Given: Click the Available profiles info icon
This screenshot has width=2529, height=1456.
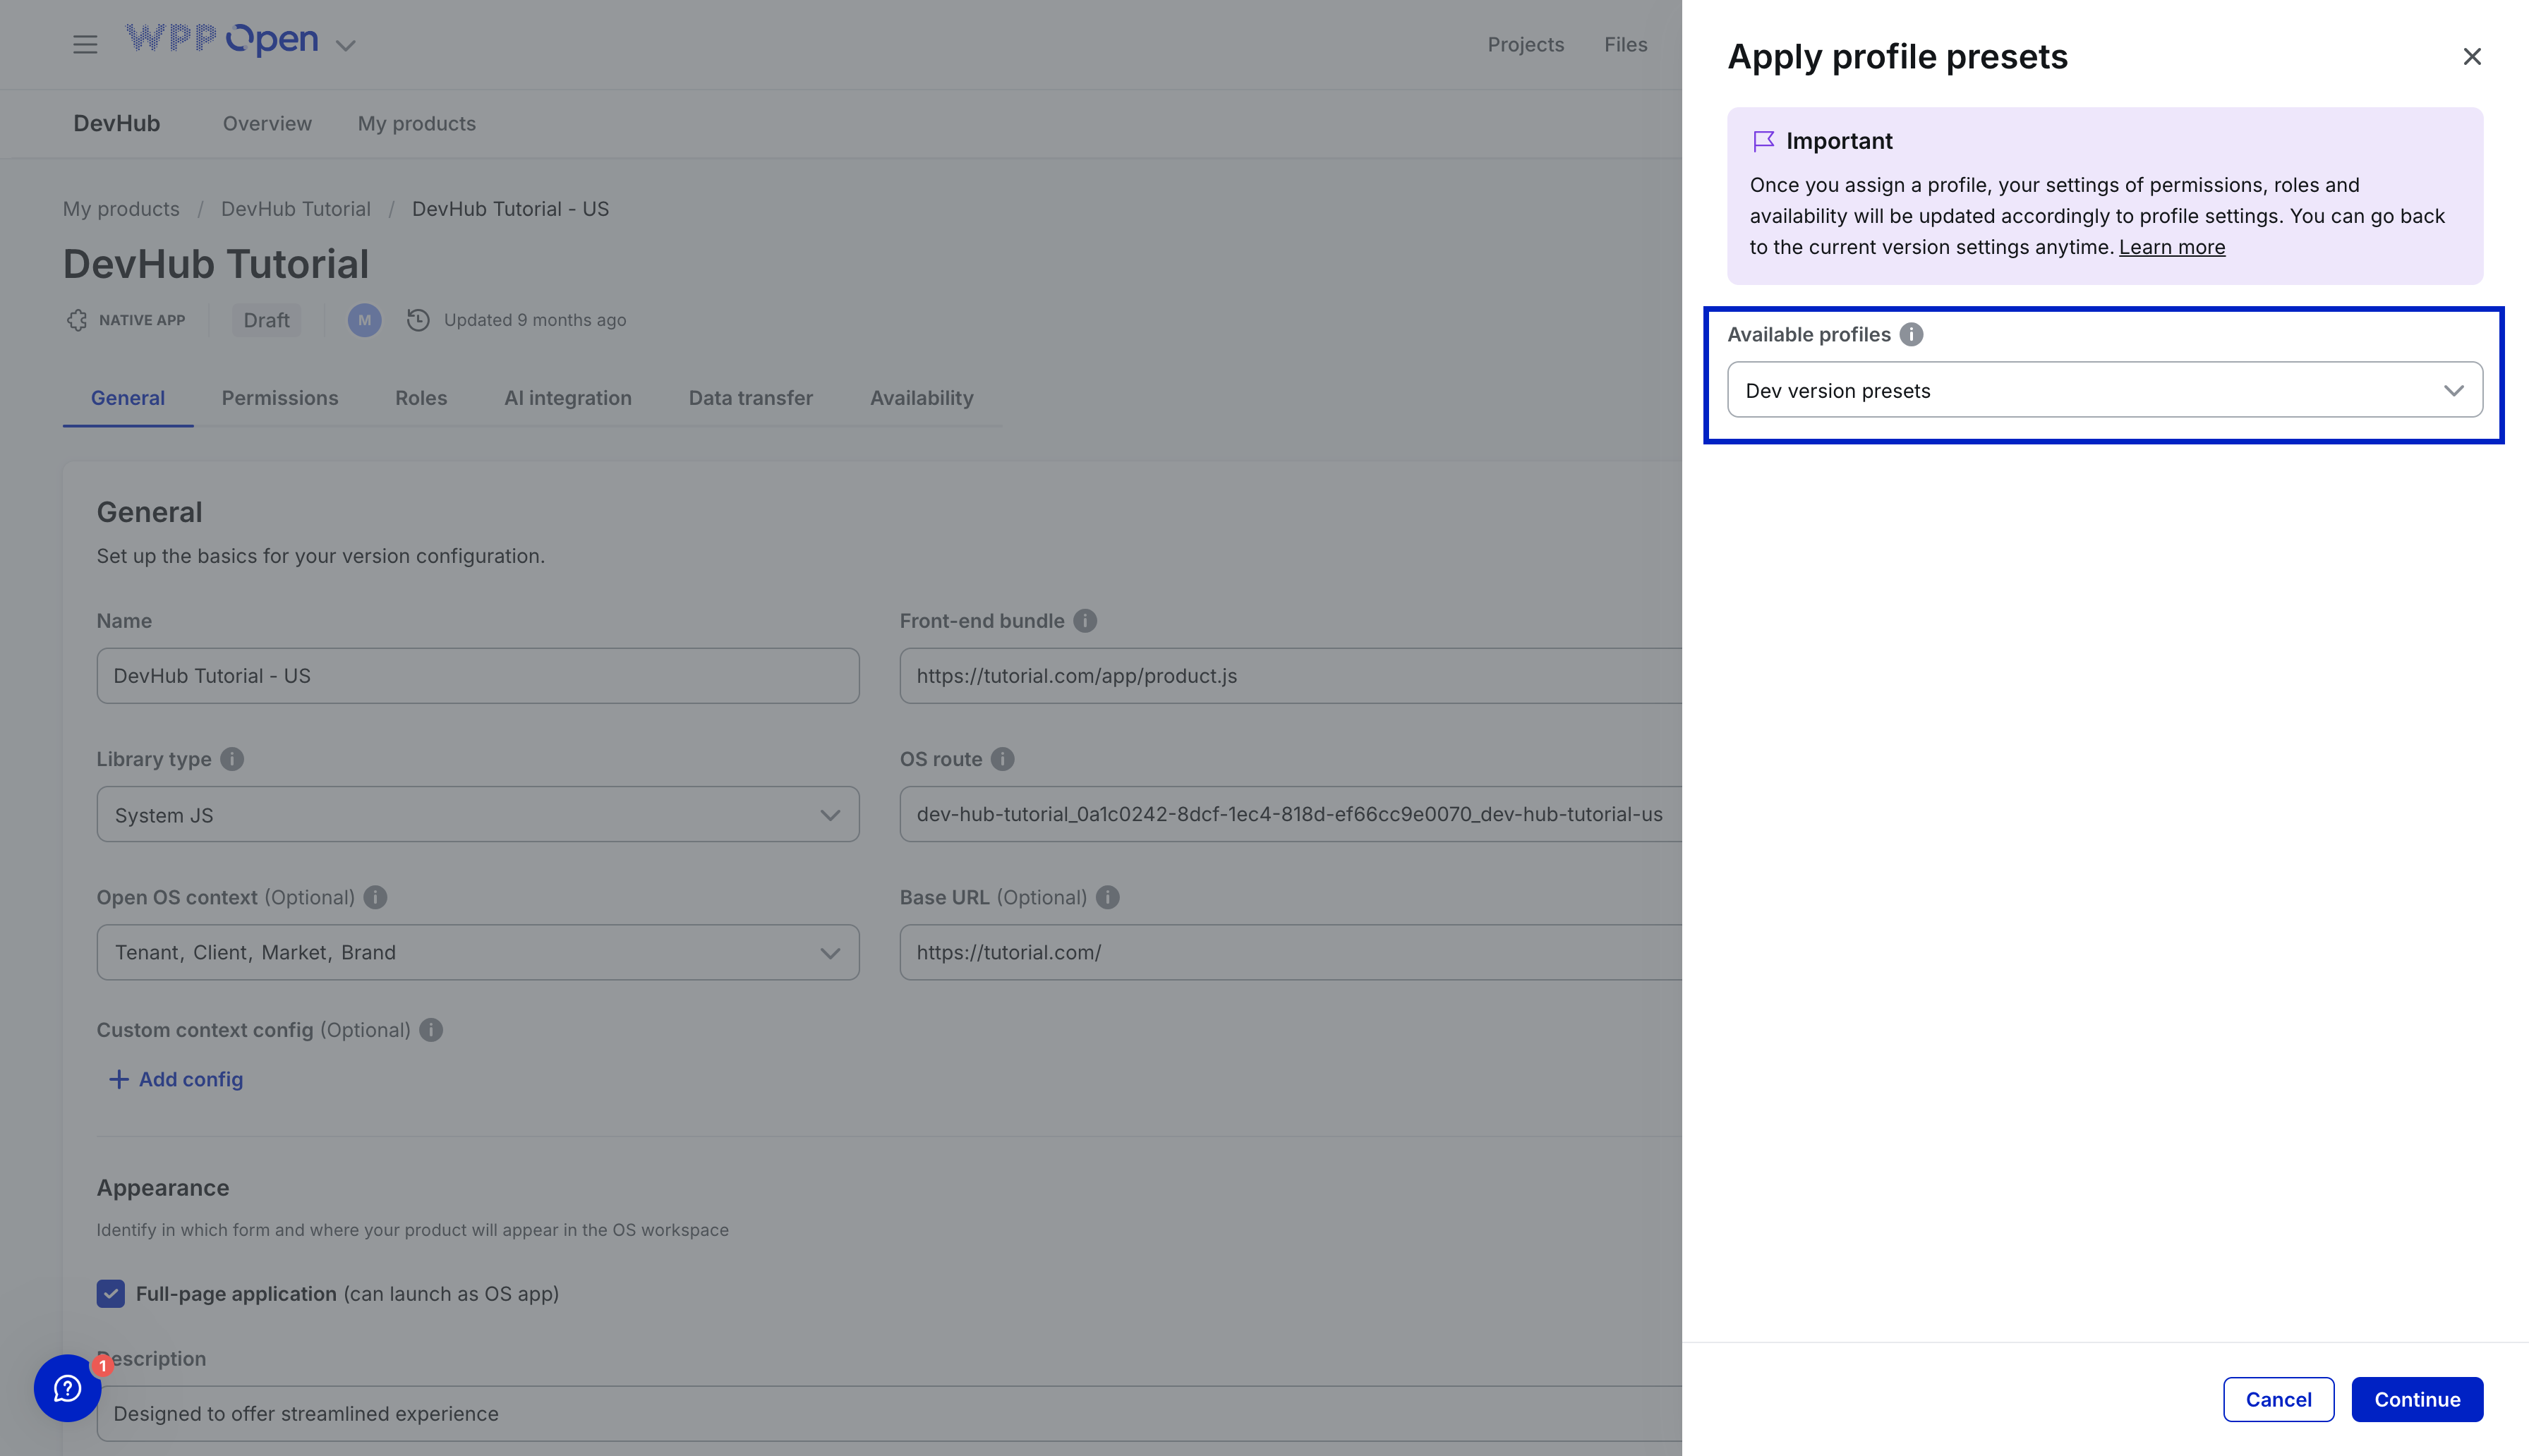Looking at the screenshot, I should (x=1911, y=334).
